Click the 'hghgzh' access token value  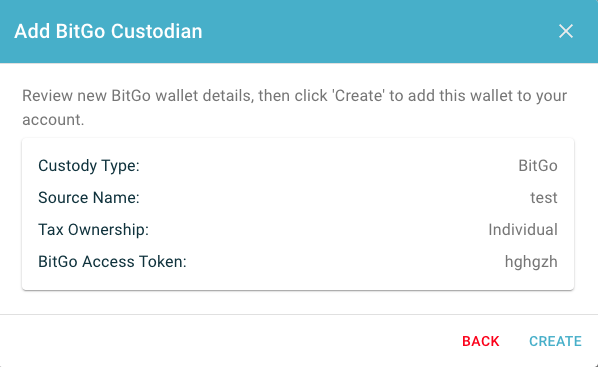click(x=531, y=262)
